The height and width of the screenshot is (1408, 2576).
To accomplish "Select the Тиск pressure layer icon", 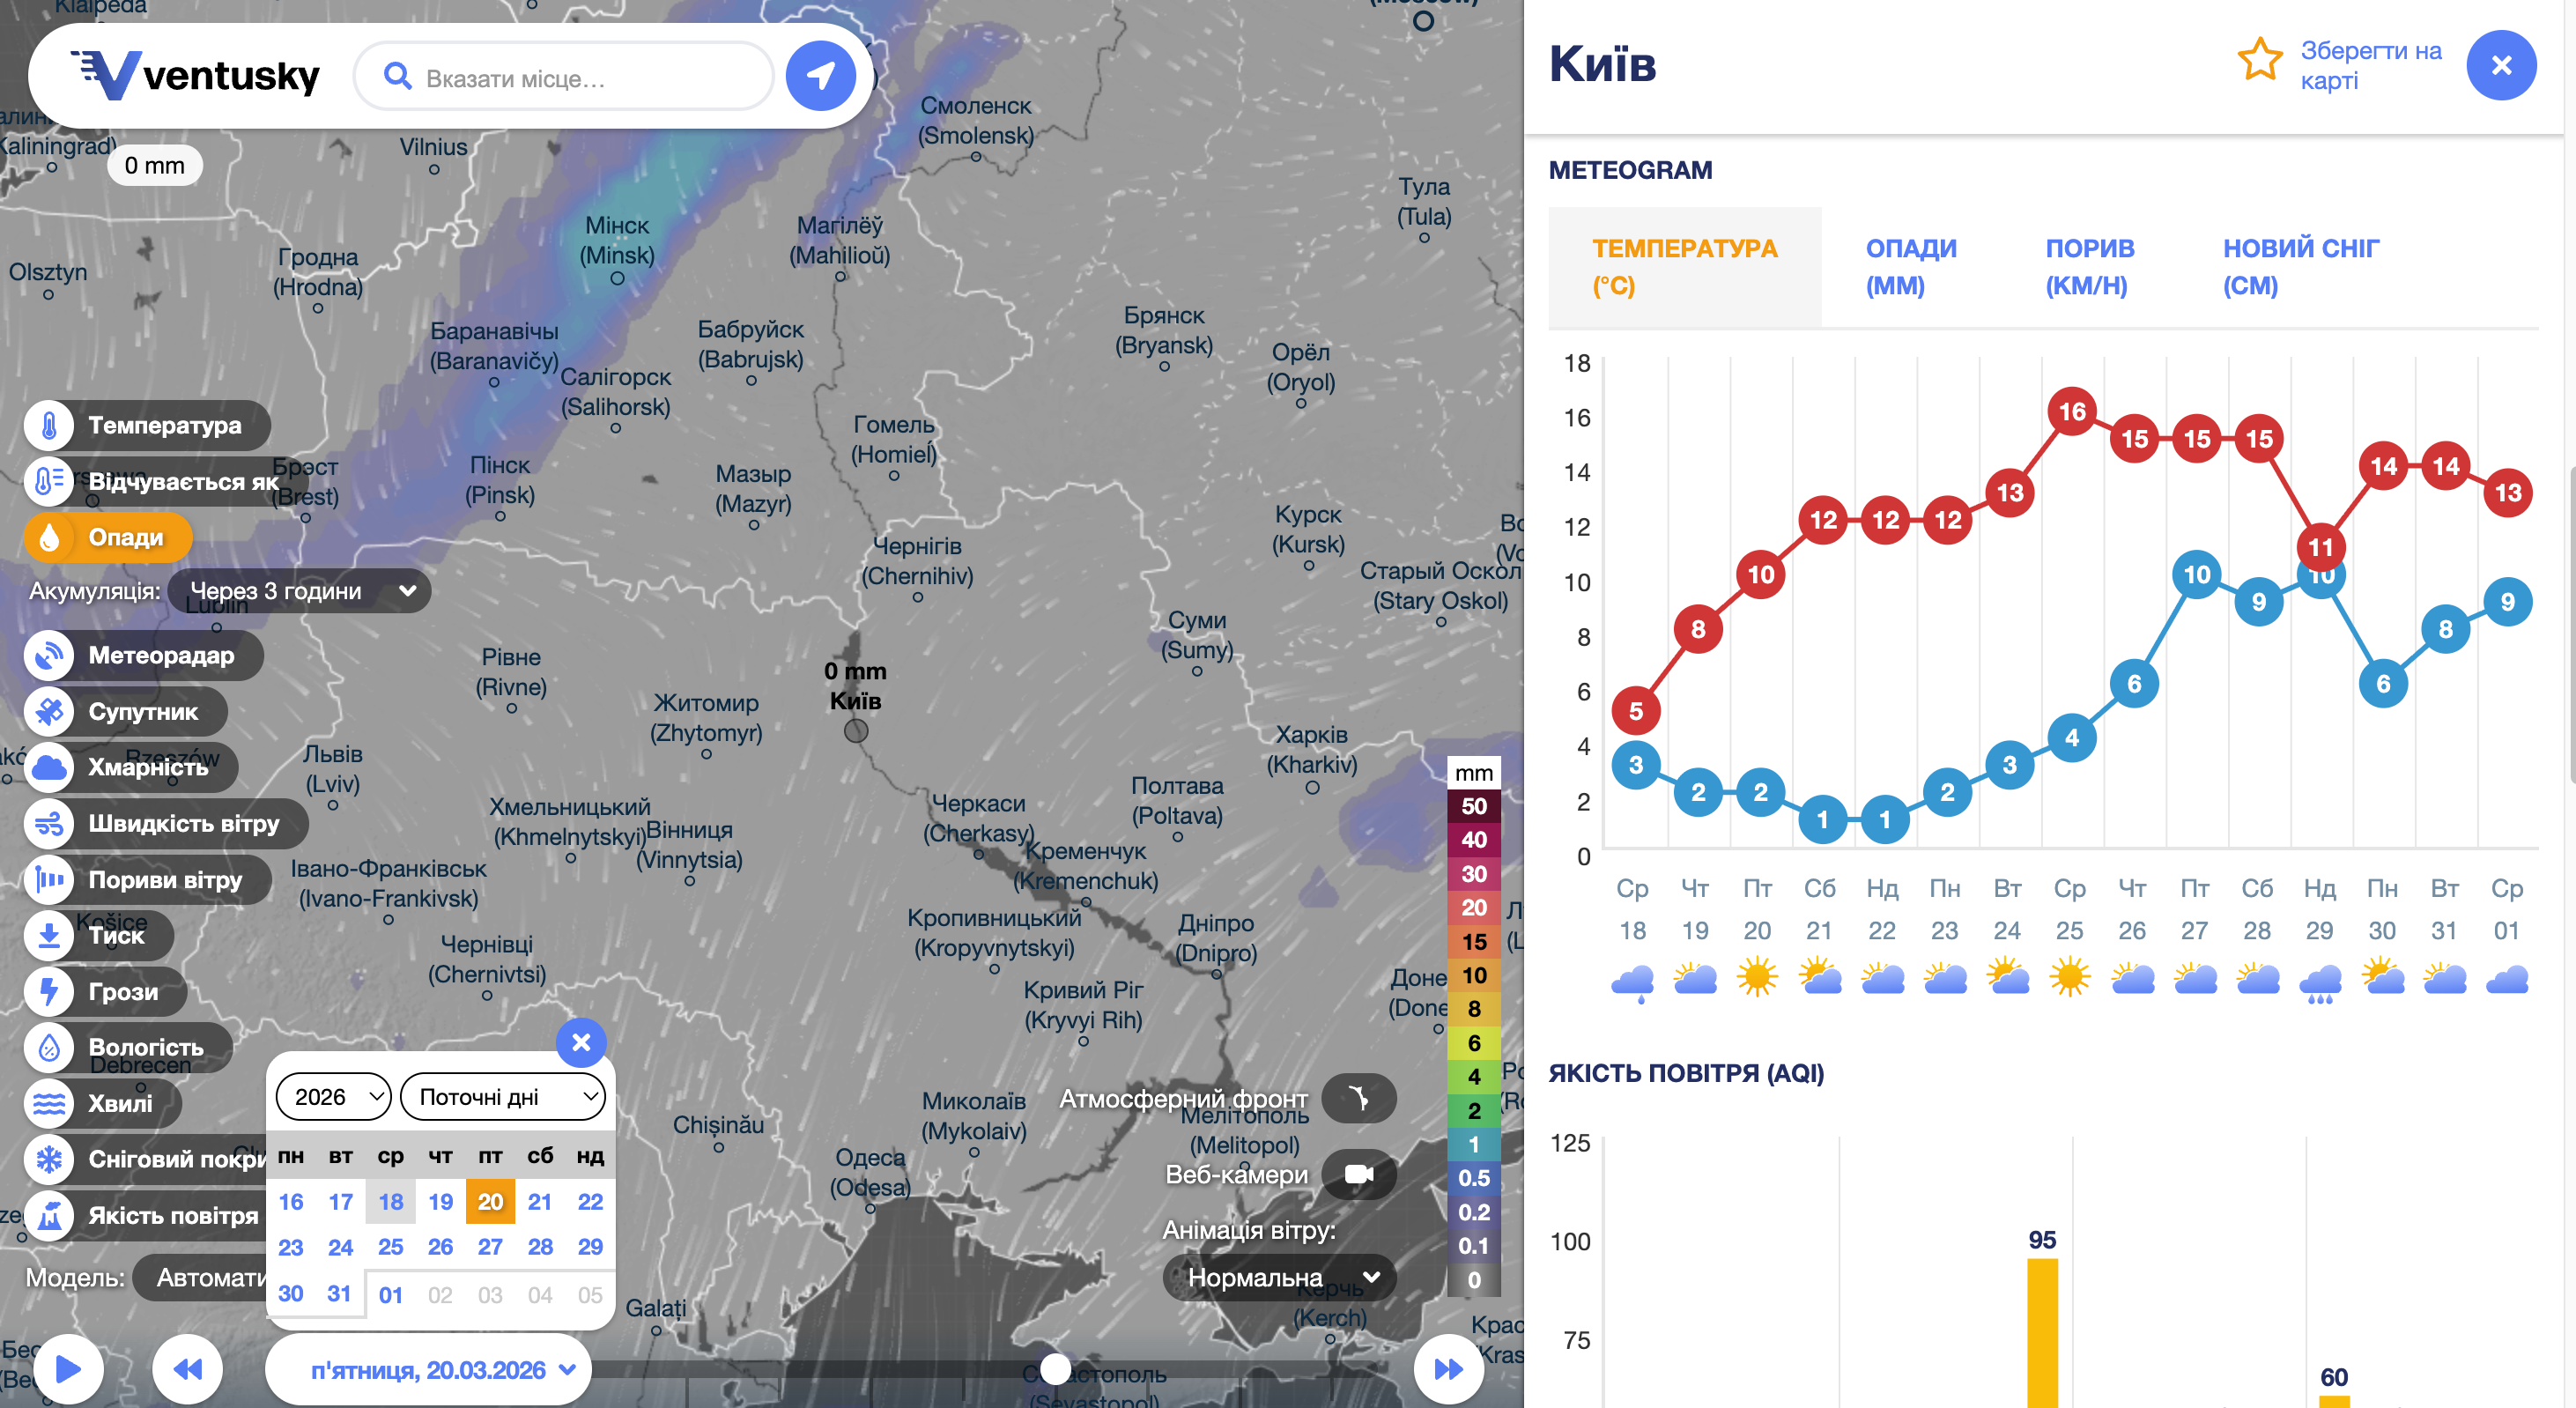I will point(49,936).
